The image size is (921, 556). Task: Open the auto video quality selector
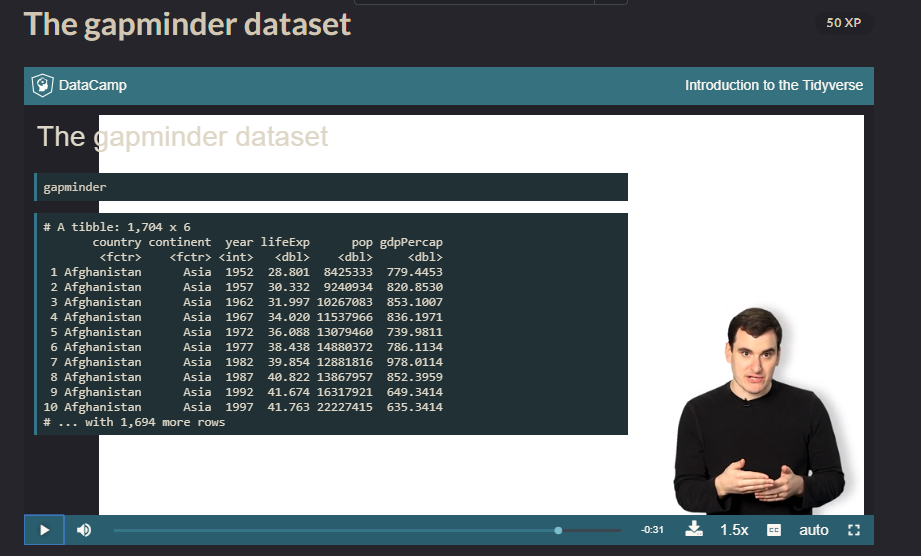coord(814,530)
